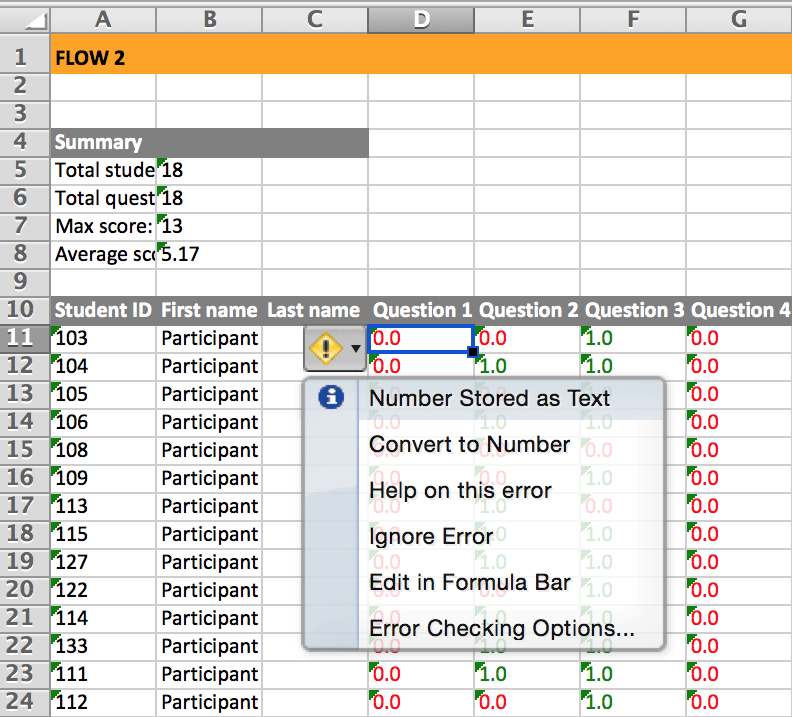Open Error Checking Options

[501, 628]
